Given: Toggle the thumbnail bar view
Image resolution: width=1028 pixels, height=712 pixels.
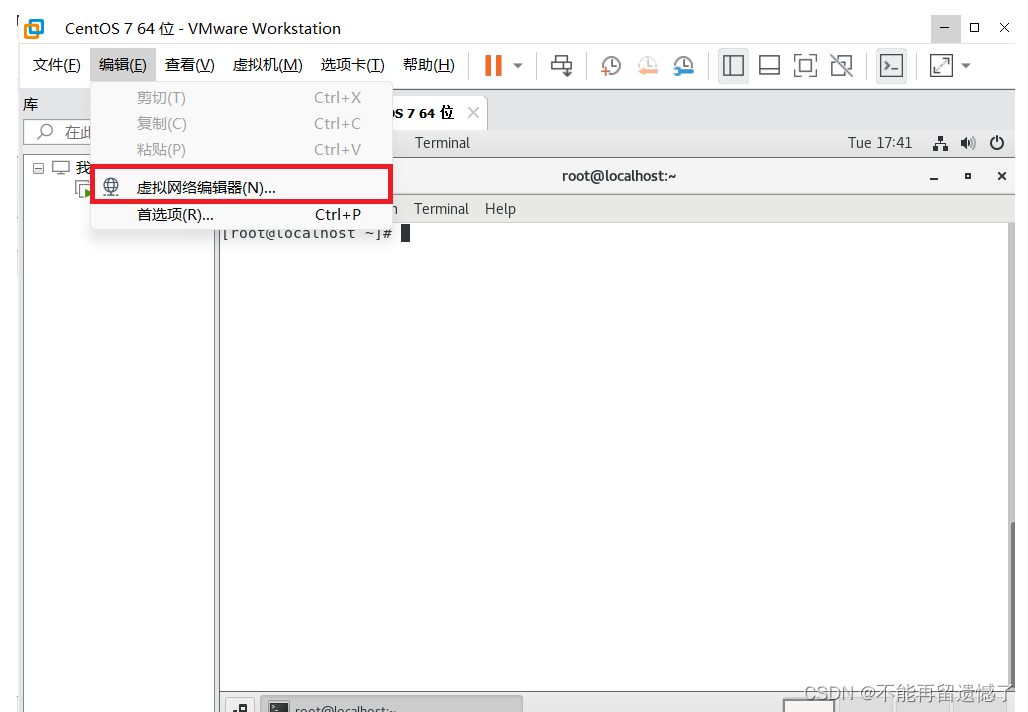Looking at the screenshot, I should click(x=769, y=66).
